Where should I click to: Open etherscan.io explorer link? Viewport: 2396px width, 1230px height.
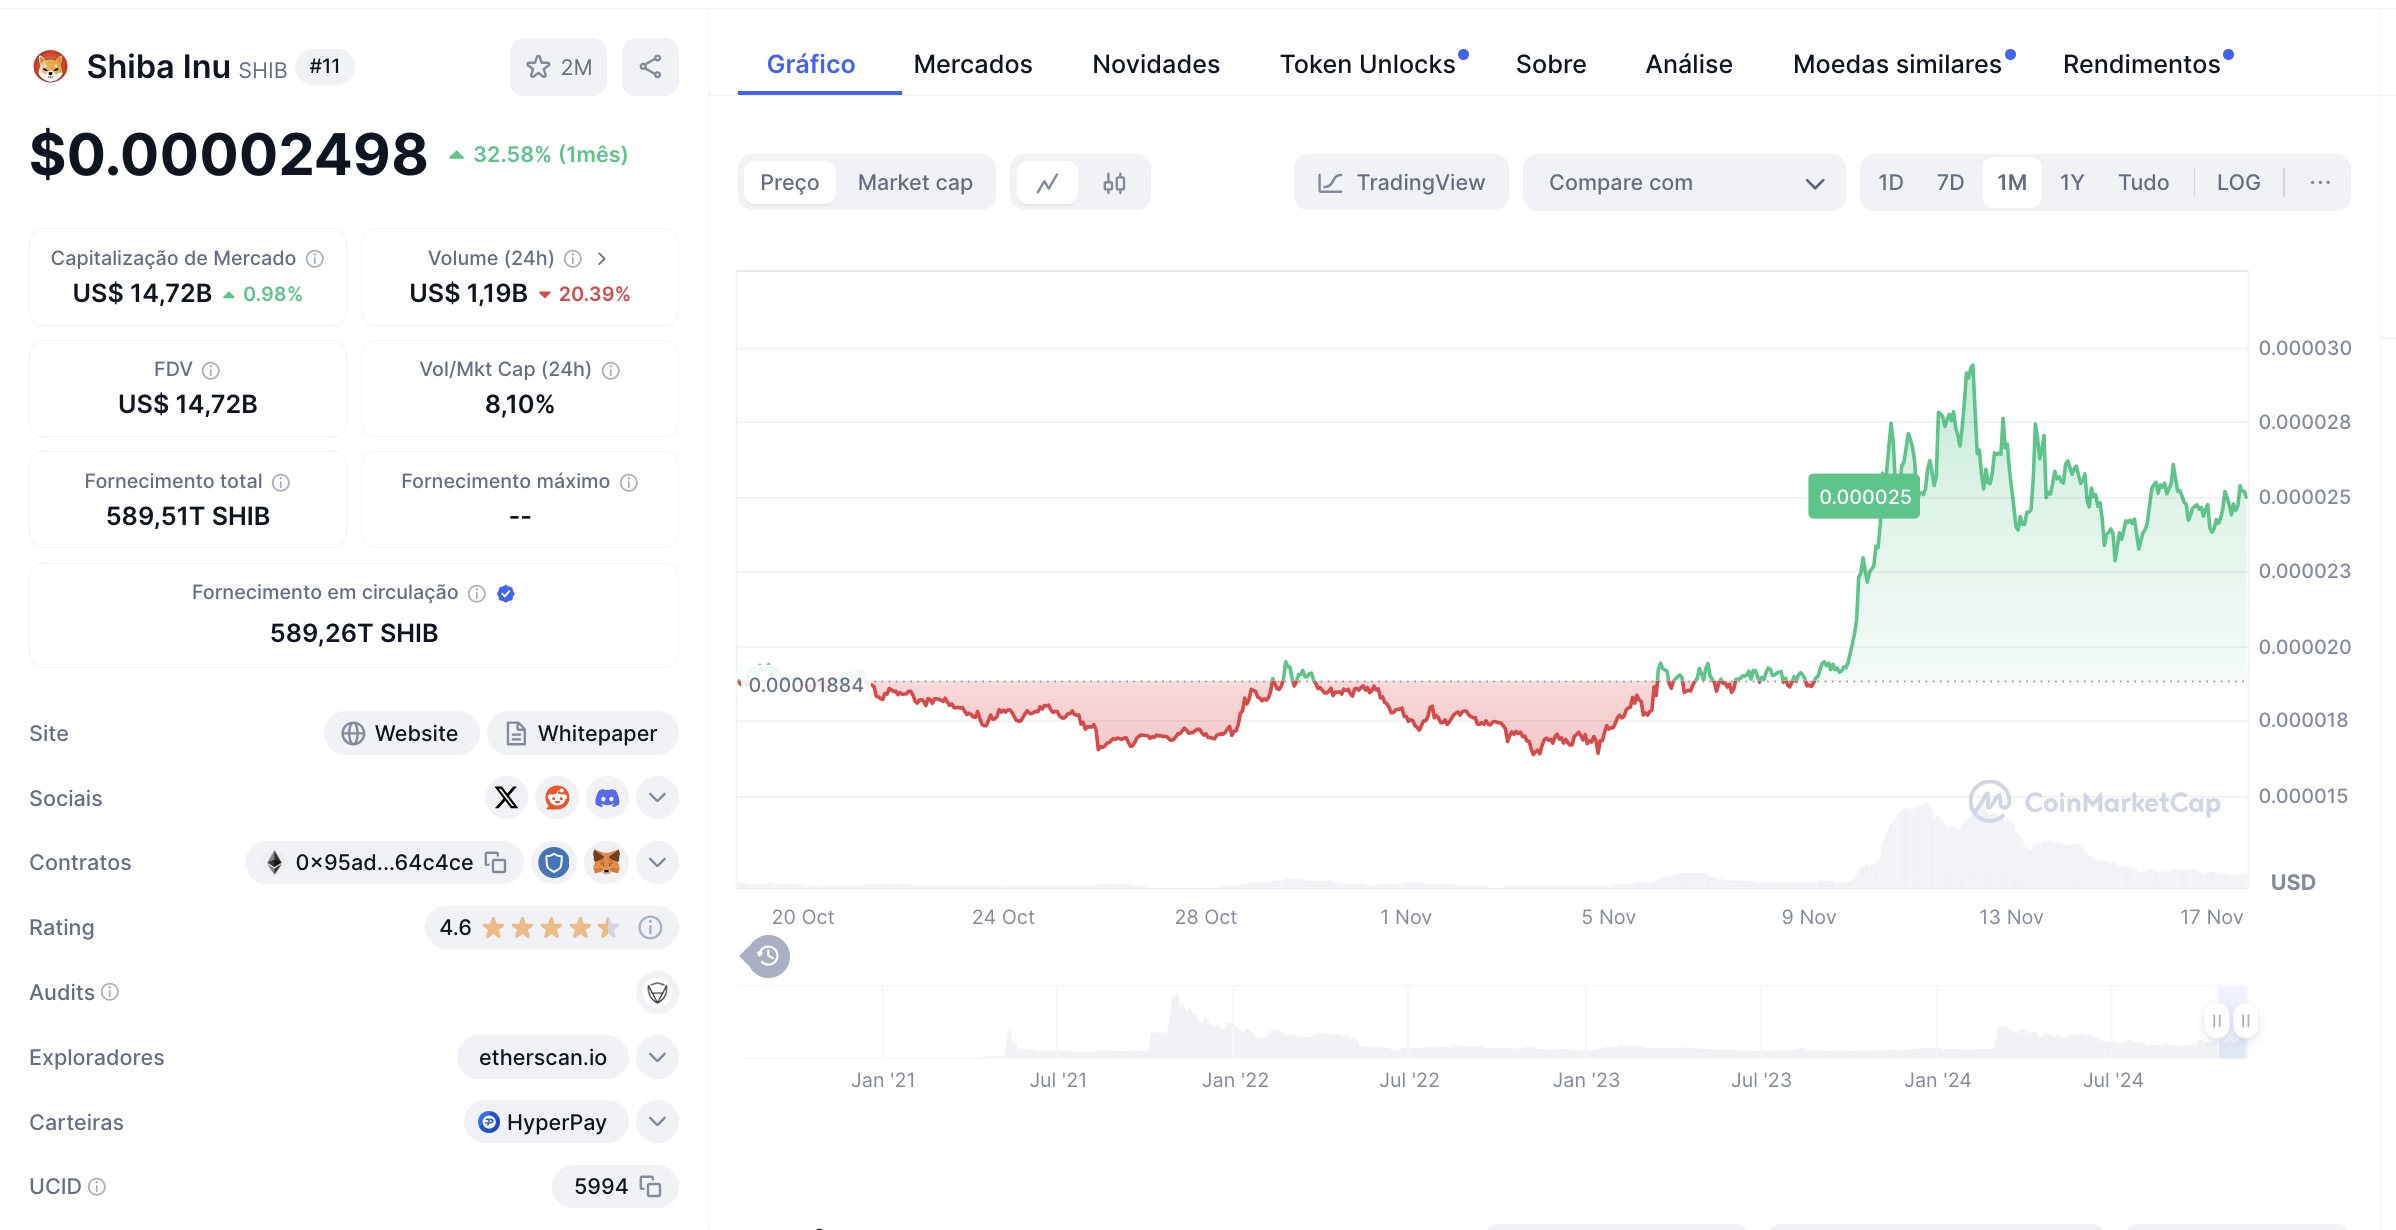pyautogui.click(x=543, y=1057)
